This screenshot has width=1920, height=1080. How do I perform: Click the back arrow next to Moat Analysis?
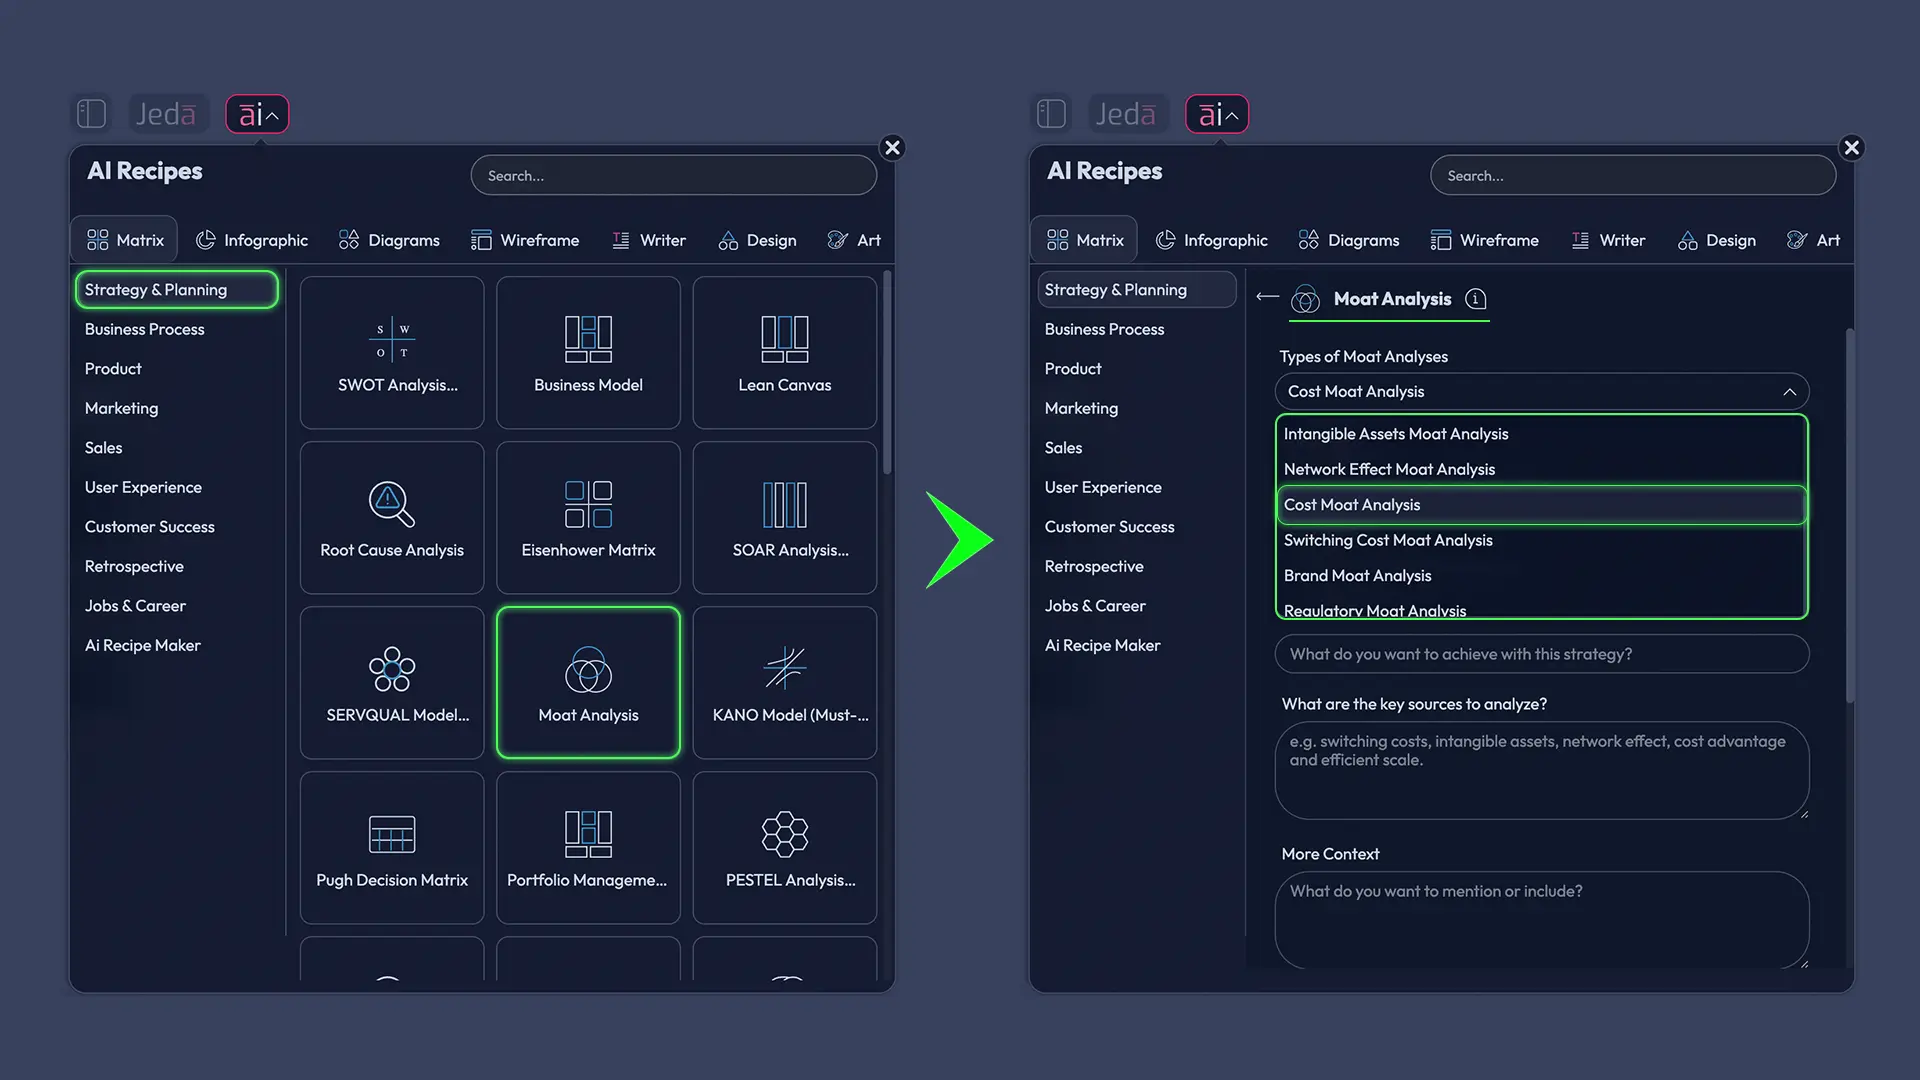(x=1266, y=298)
